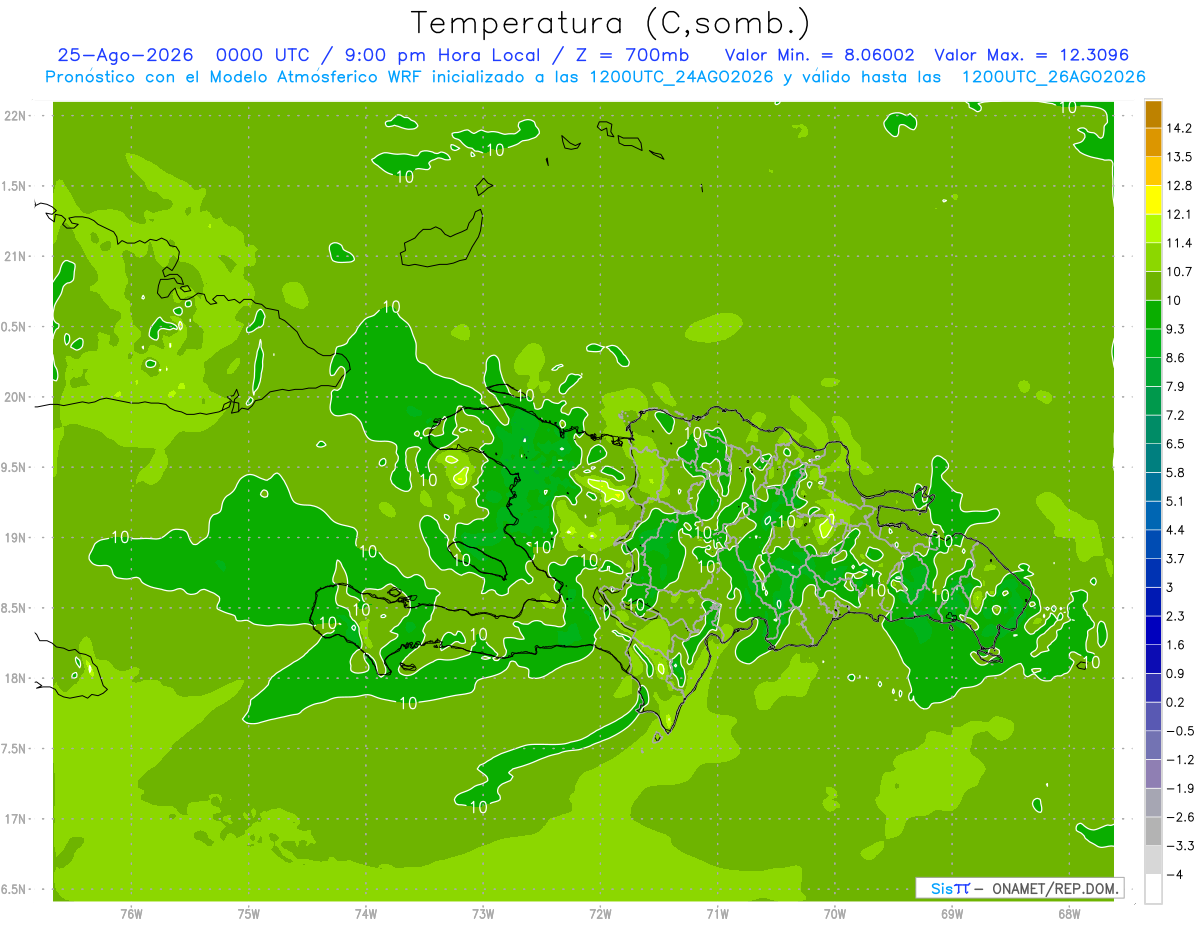The width and height of the screenshot is (1200, 927).
Task: Click the 4.4 colorbar value
Action: [1175, 530]
